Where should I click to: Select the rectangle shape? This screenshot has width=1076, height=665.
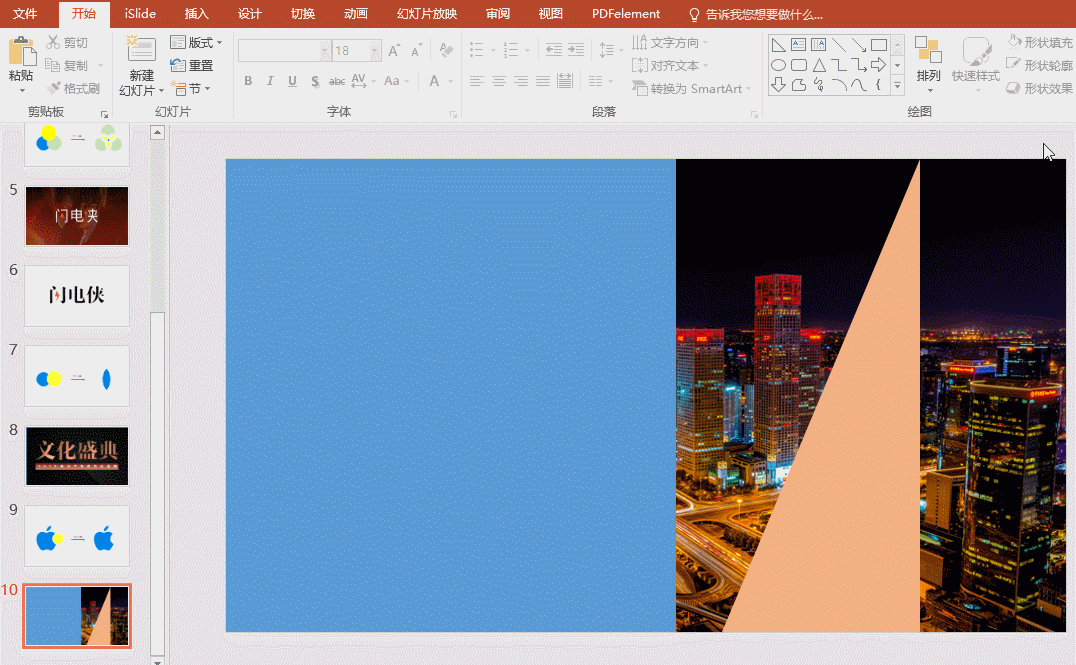click(x=878, y=45)
